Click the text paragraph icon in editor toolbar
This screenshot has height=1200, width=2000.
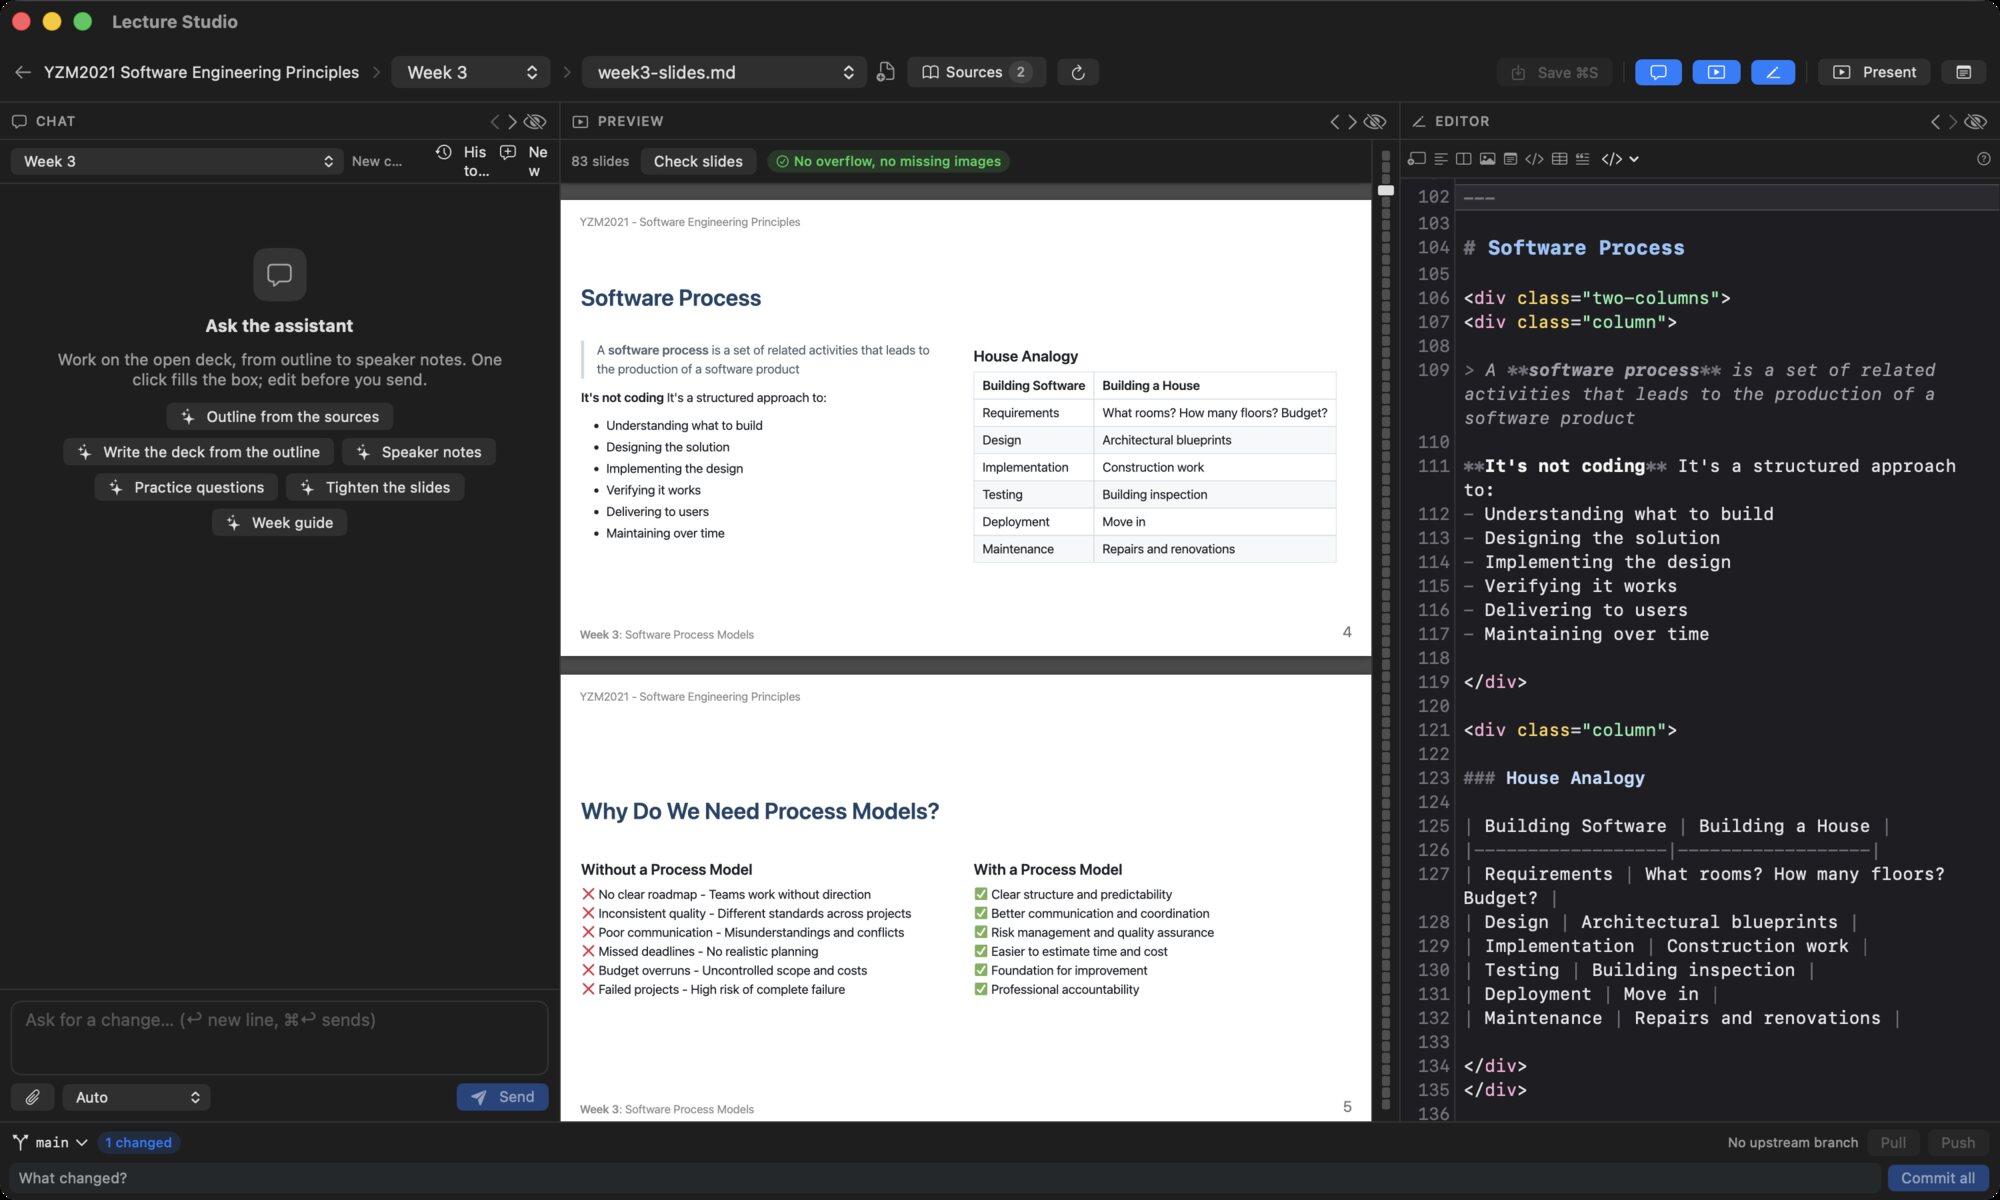point(1441,159)
